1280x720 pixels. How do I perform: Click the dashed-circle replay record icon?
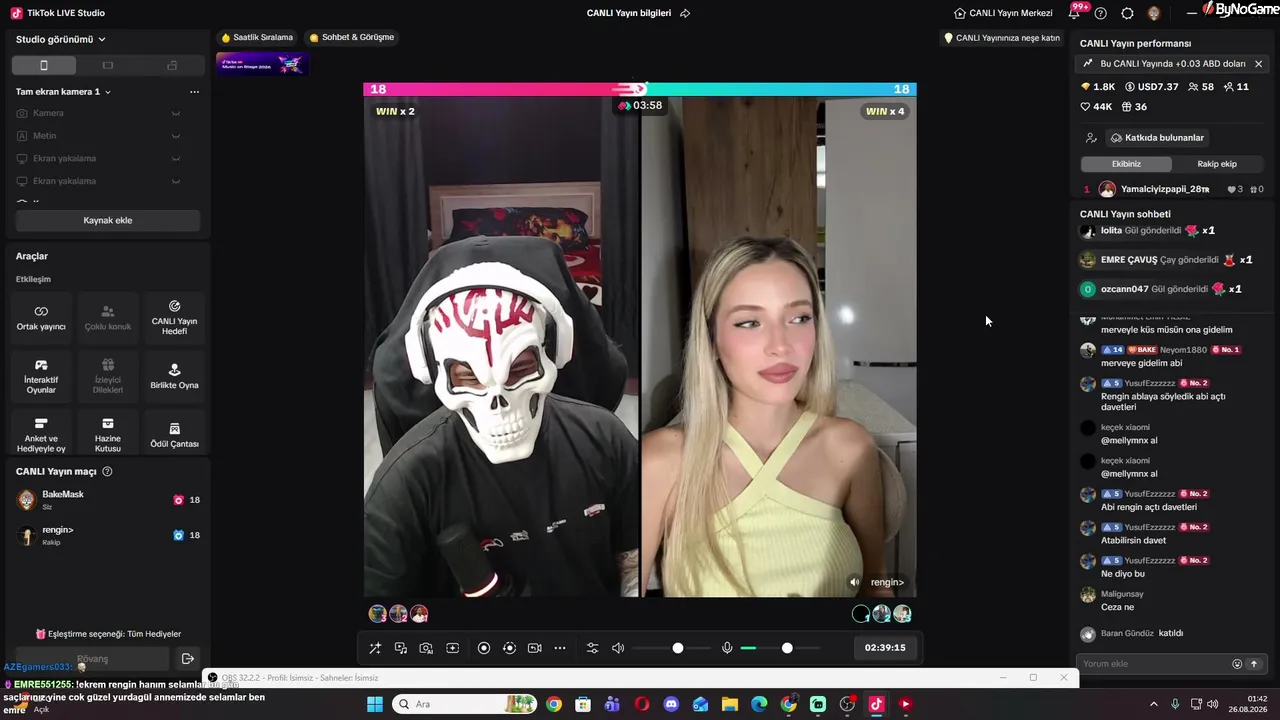click(509, 648)
